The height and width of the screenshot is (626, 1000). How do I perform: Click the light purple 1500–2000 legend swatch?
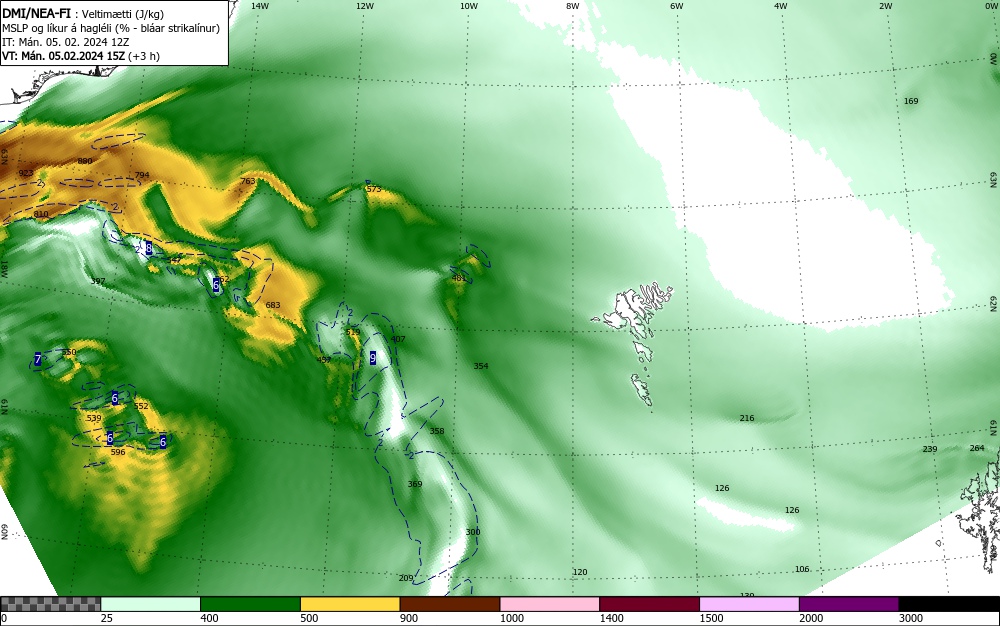[x=749, y=604]
